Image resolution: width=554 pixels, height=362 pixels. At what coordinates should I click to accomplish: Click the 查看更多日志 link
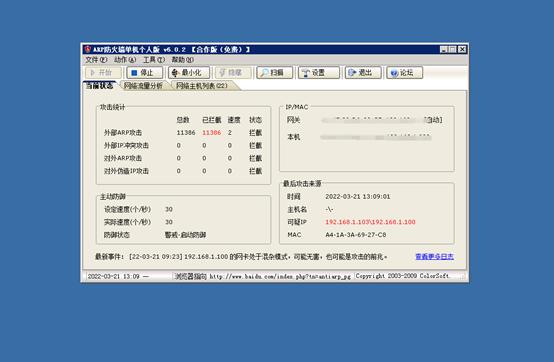coord(434,257)
